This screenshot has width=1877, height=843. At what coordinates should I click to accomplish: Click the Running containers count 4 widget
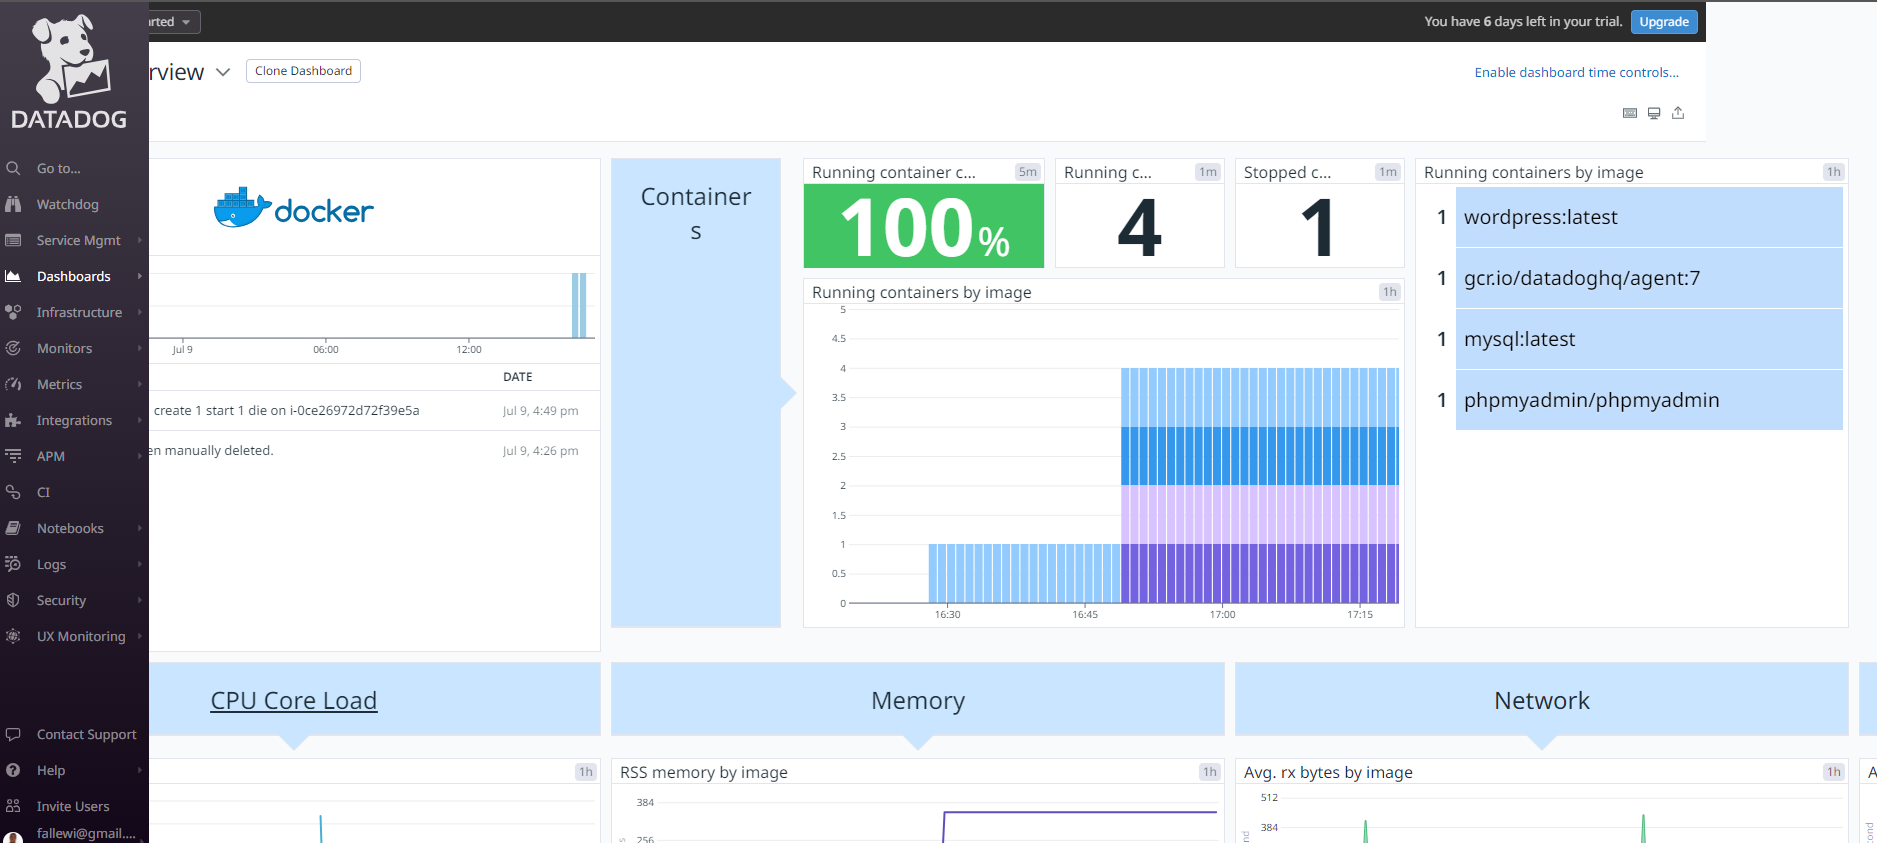tap(1140, 214)
